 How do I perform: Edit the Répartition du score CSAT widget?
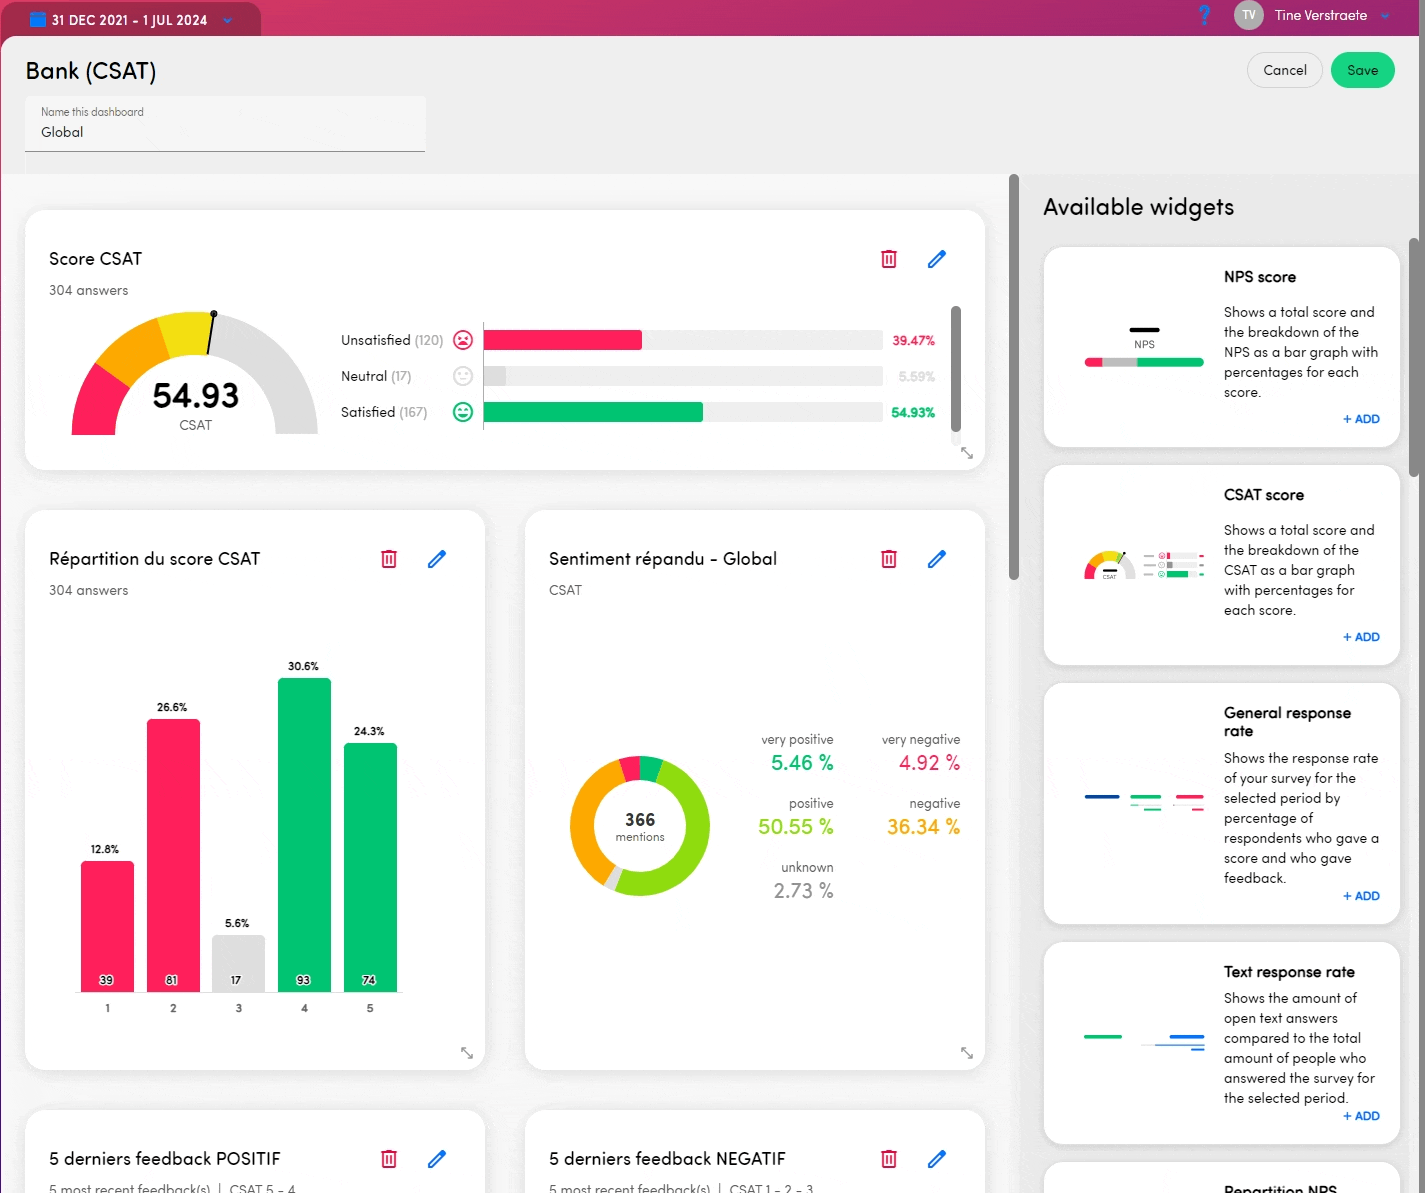(x=436, y=559)
